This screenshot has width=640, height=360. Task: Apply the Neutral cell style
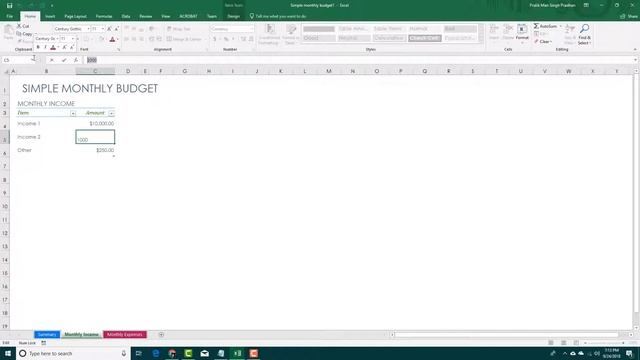click(354, 38)
